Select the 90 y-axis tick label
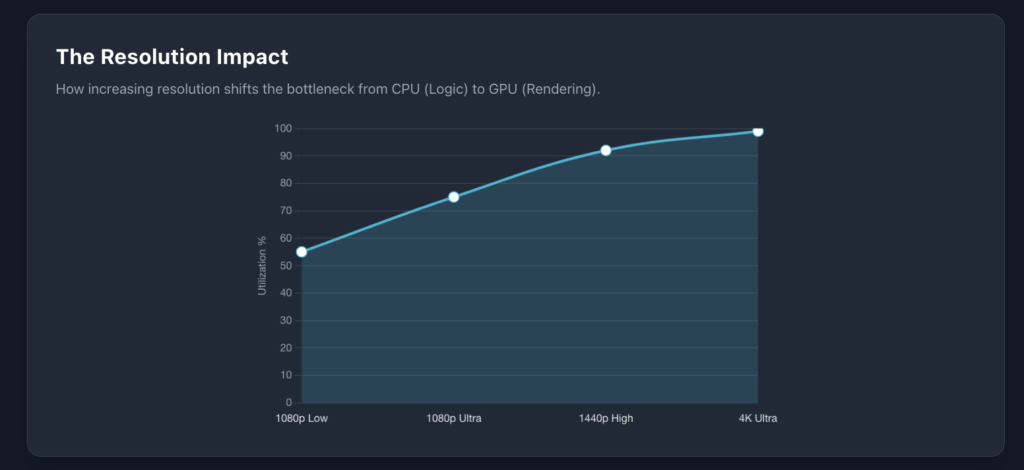1024x470 pixels. [284, 156]
